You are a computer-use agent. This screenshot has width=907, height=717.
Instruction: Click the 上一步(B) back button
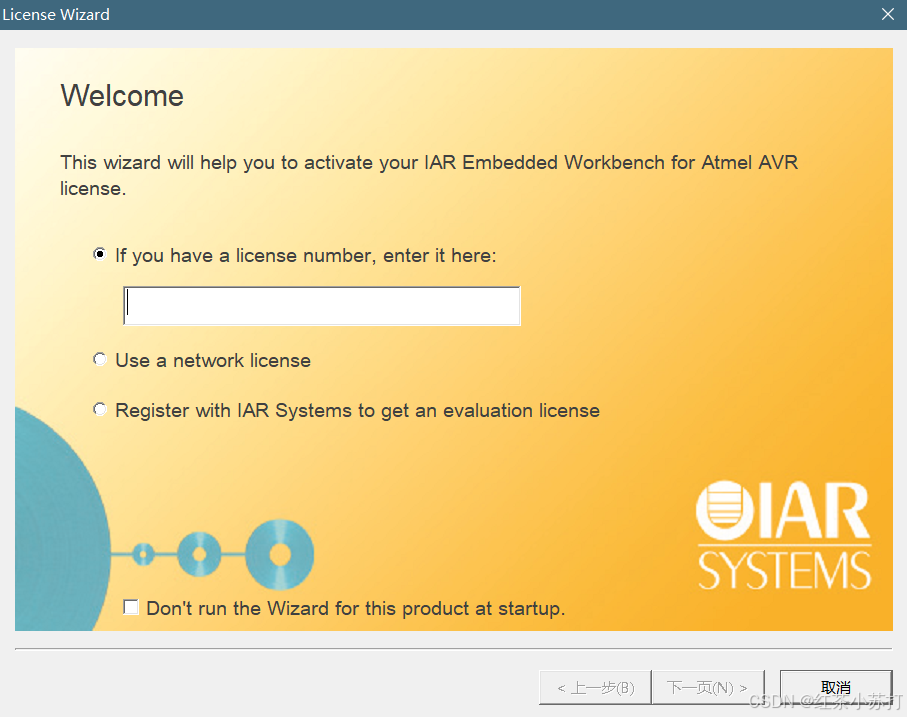point(595,688)
